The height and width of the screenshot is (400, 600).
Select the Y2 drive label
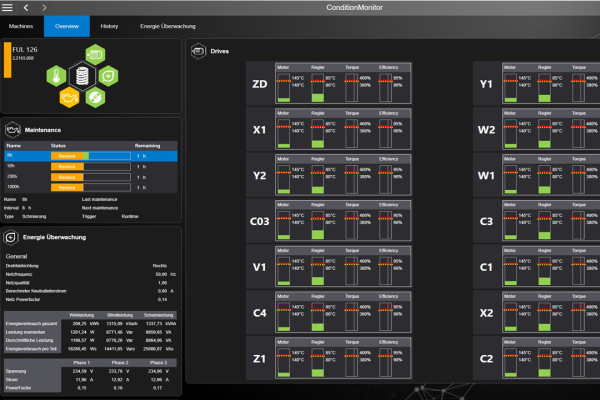click(x=259, y=175)
